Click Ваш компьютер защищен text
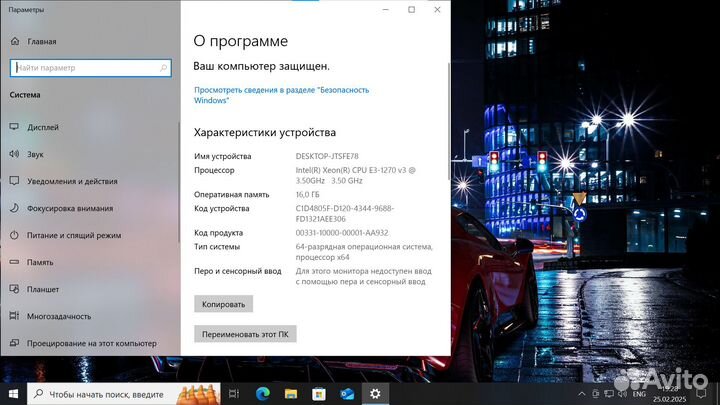This screenshot has width=720, height=405. (x=261, y=66)
